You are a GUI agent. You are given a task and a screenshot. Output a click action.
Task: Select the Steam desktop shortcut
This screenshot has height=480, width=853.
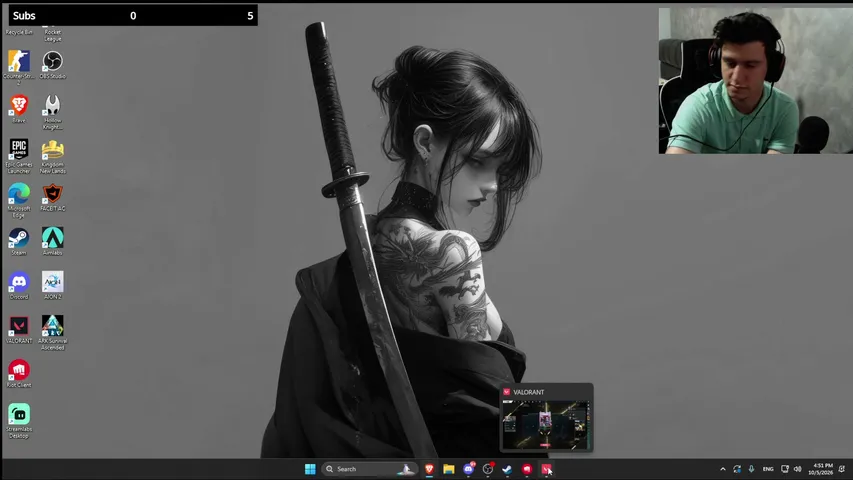click(x=19, y=241)
